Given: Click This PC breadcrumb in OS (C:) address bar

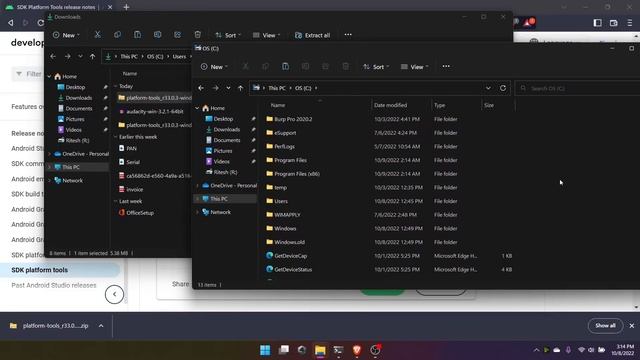Looking at the screenshot, I should click(x=277, y=88).
